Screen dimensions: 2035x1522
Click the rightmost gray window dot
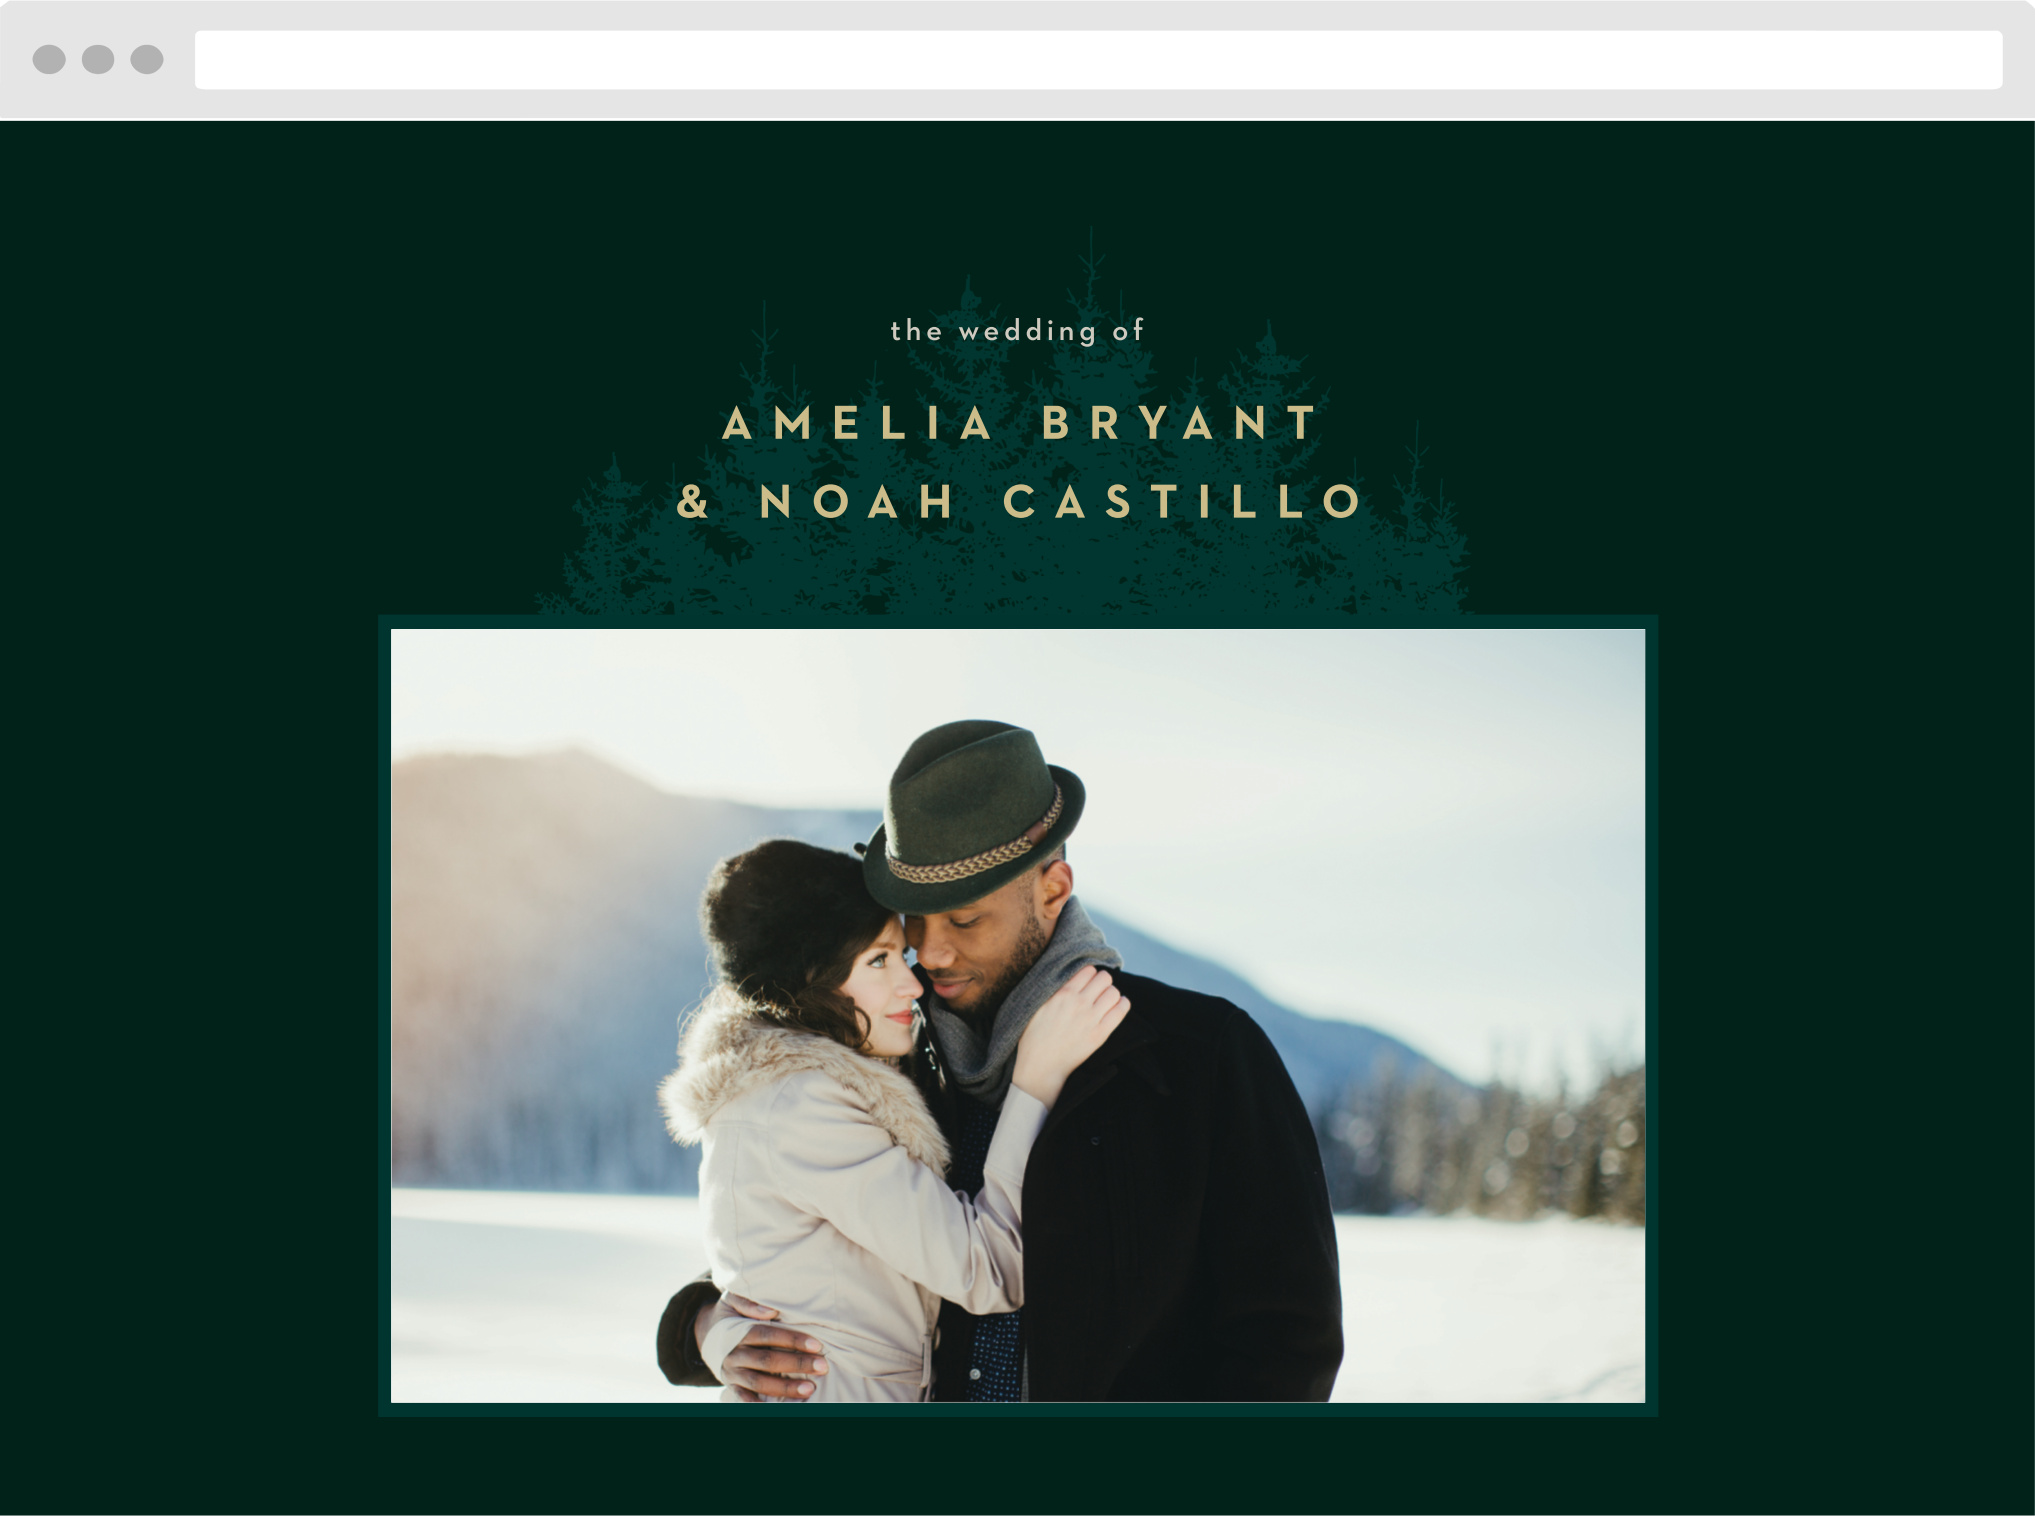pyautogui.click(x=147, y=60)
